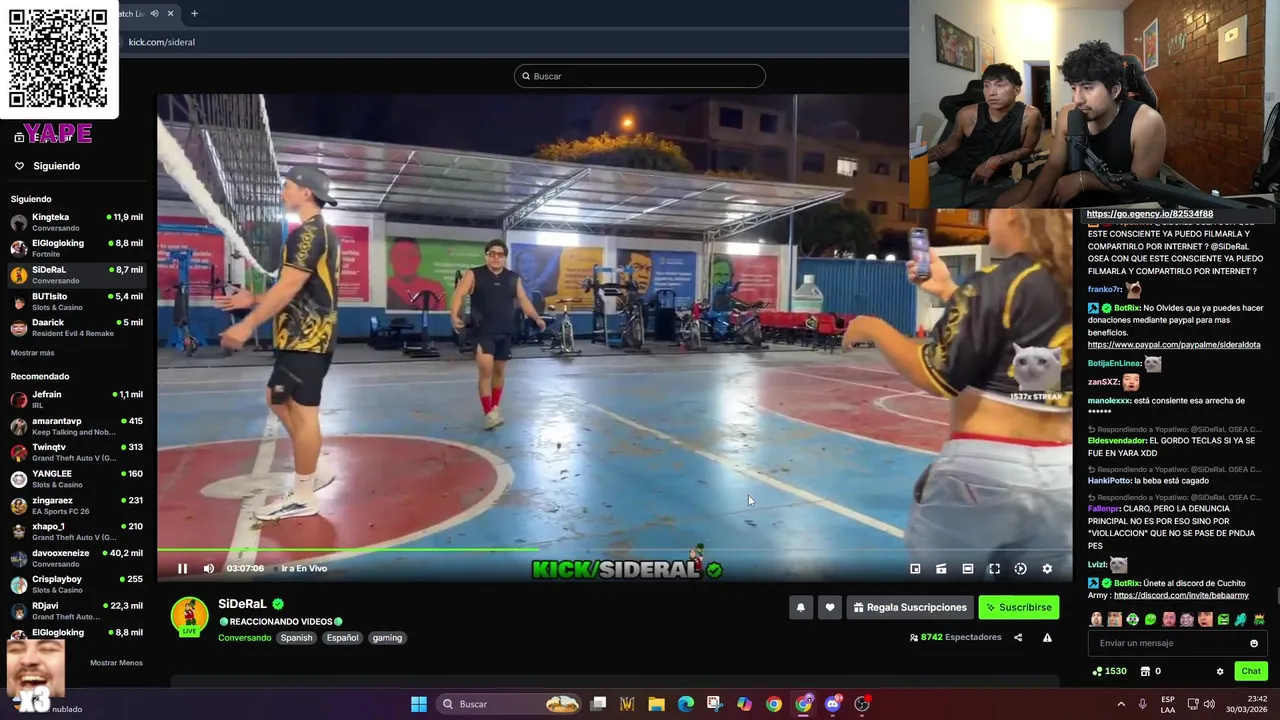Open channel points icon showing 1530
This screenshot has height=720, width=1280.
coord(1110,671)
